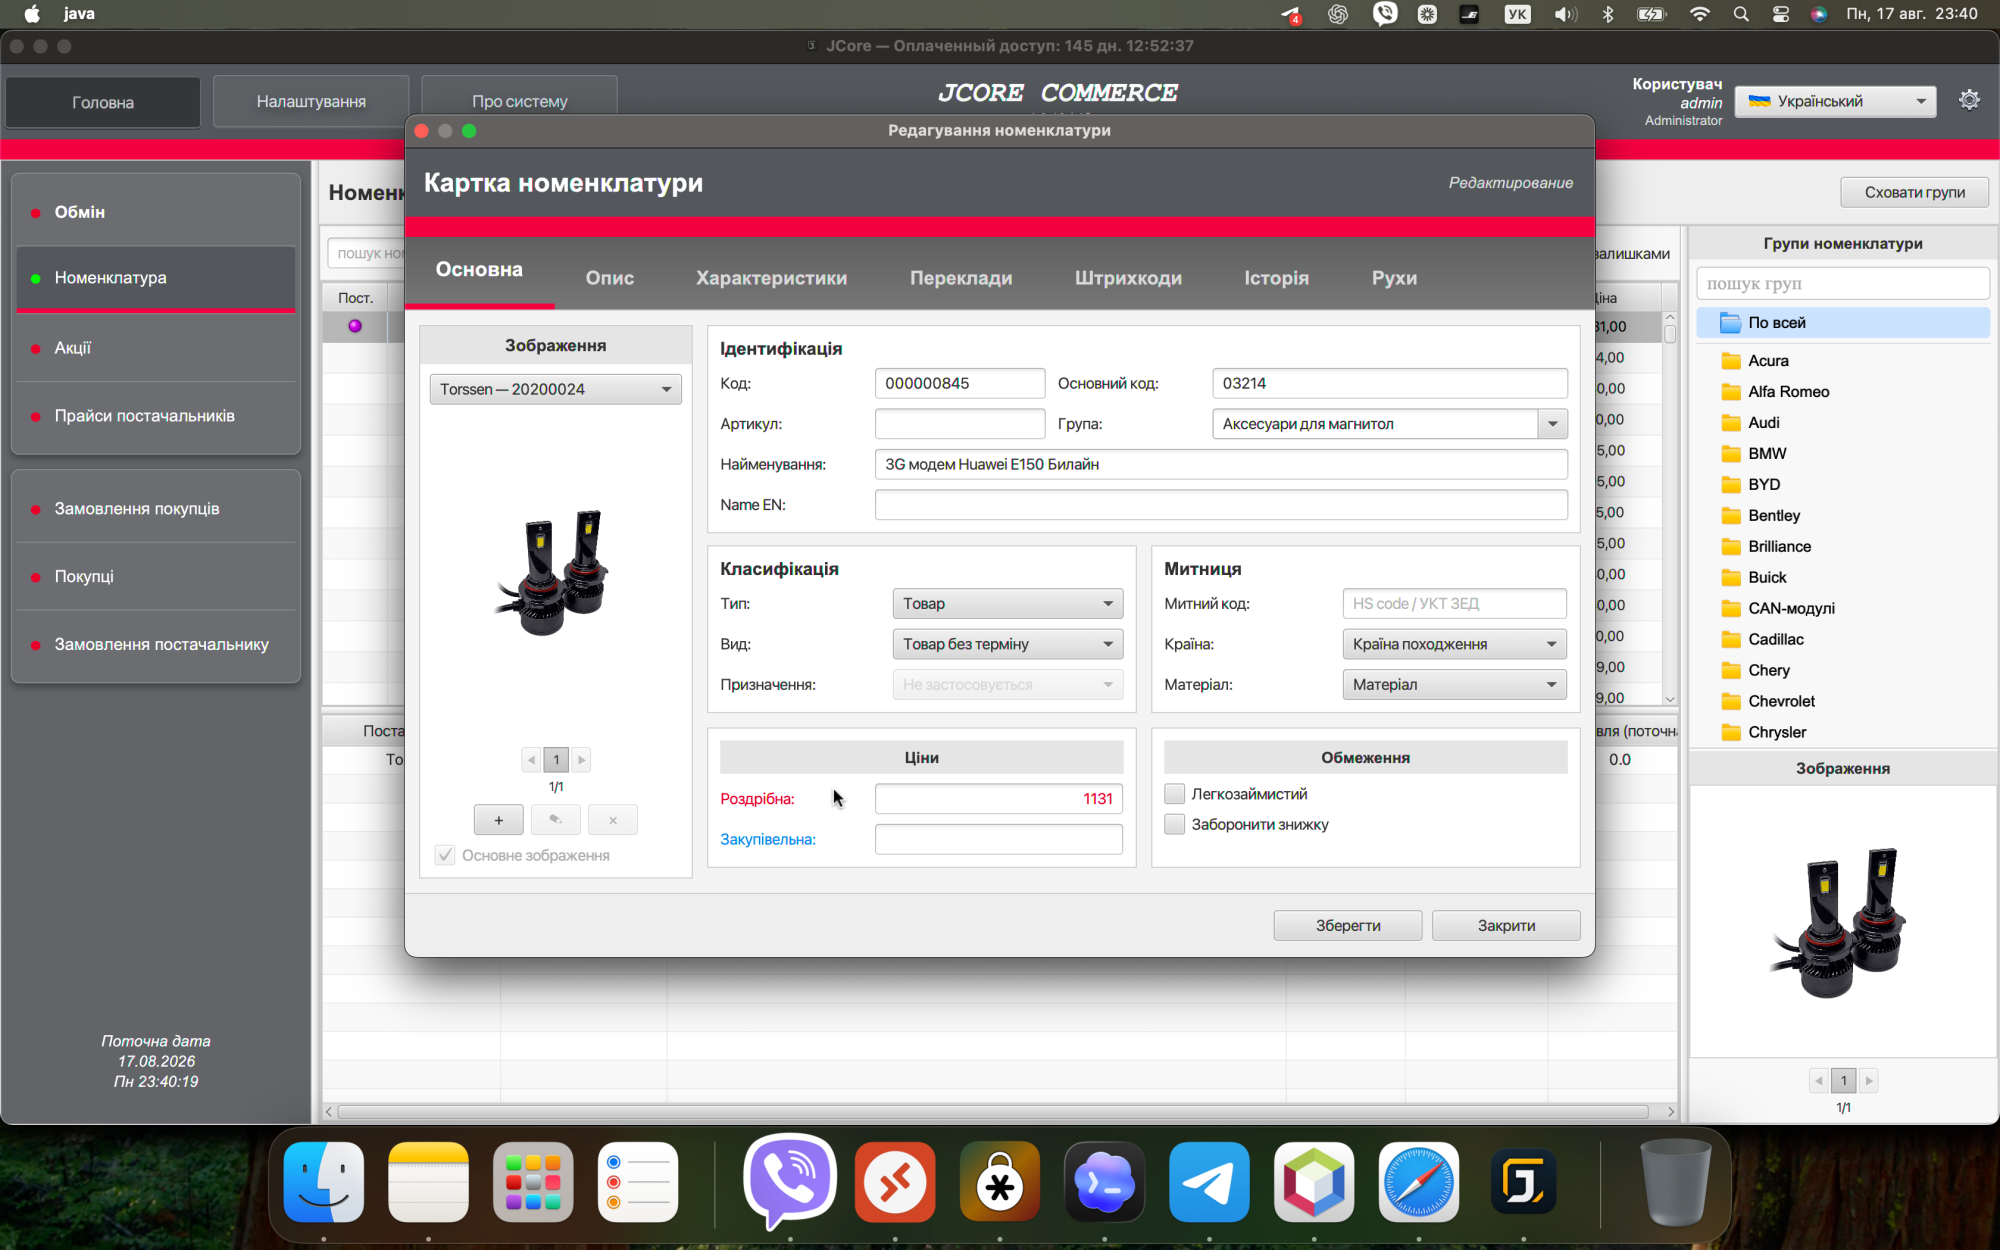Open Spotlight search in the menu bar
2000x1250 pixels.
[1741, 14]
